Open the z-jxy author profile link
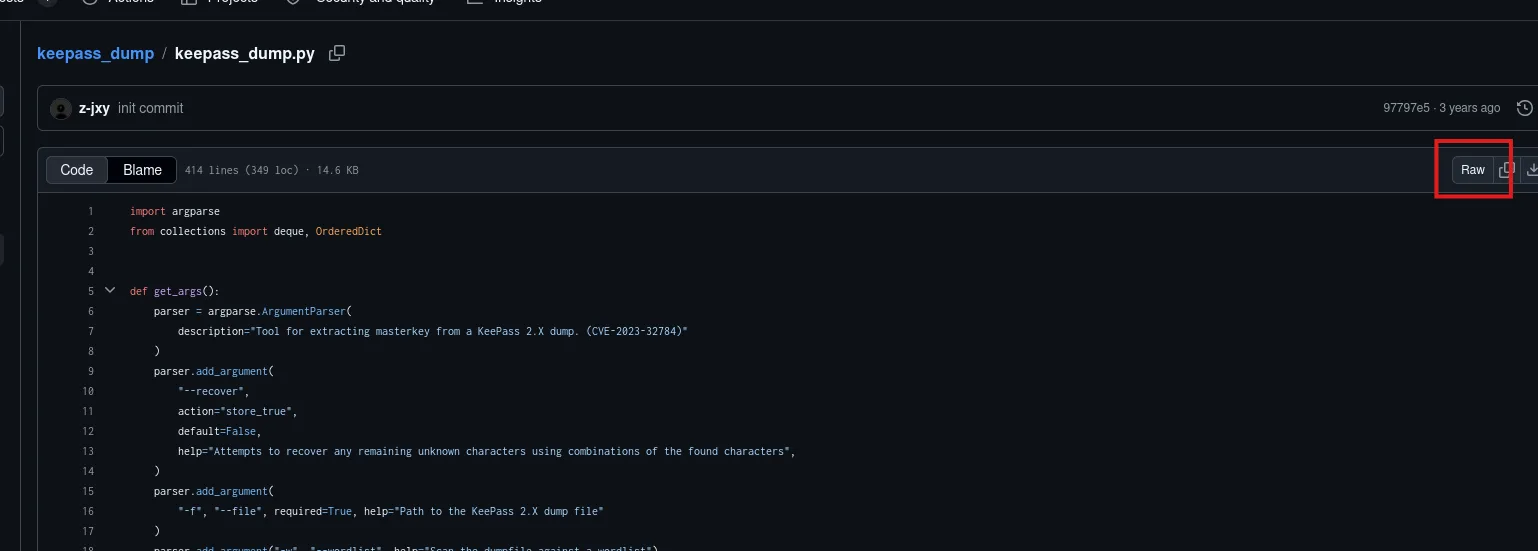The image size is (1538, 551). (94, 108)
